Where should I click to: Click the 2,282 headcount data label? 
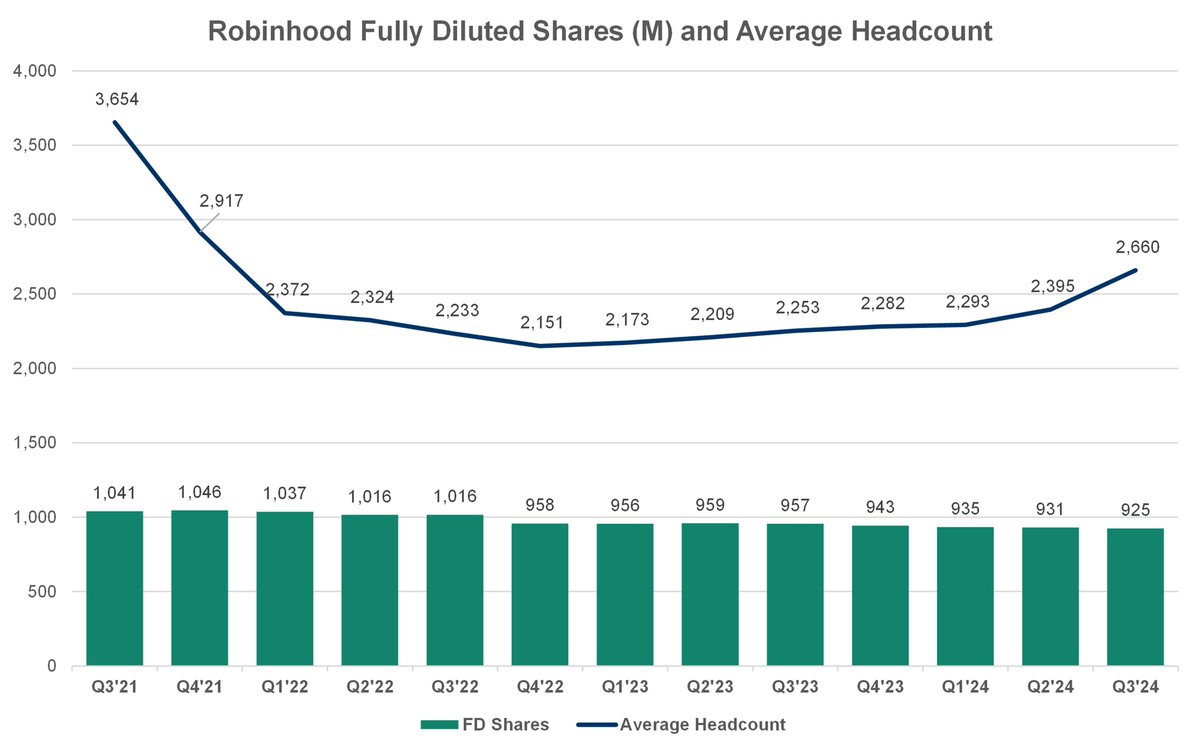coord(881,304)
